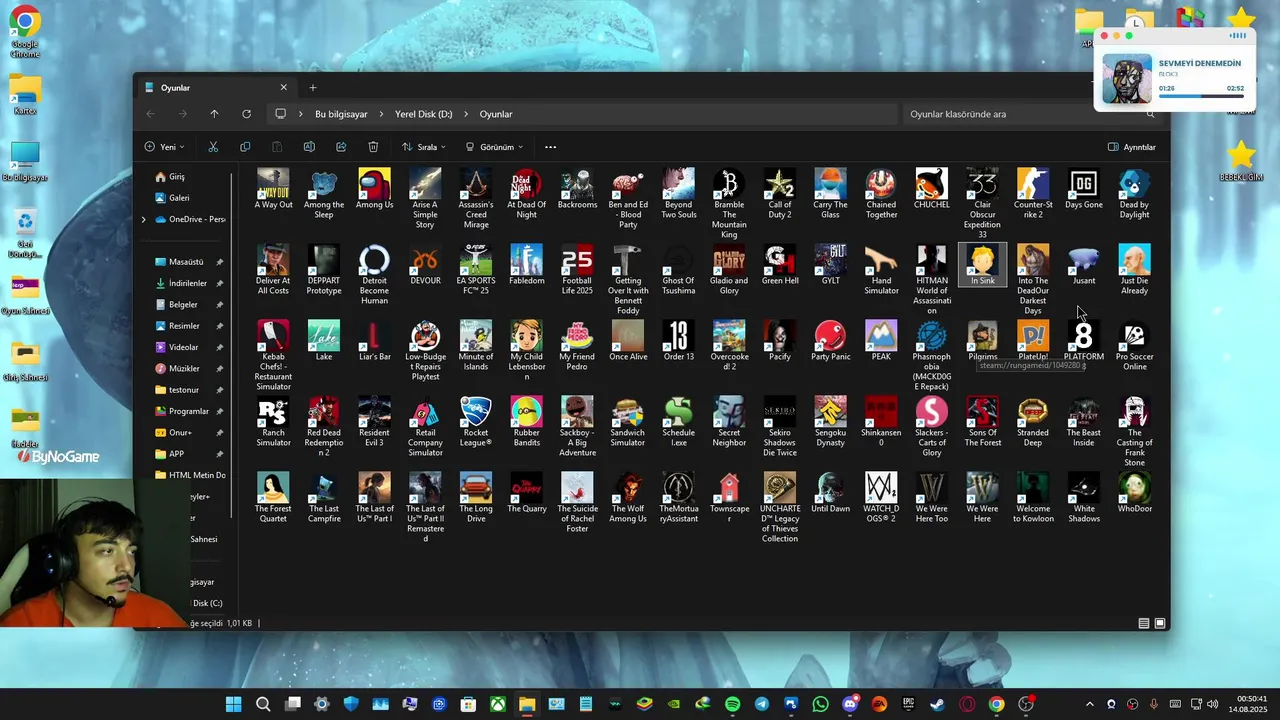
Task: Select the Among Us game icon
Action: tap(374, 189)
